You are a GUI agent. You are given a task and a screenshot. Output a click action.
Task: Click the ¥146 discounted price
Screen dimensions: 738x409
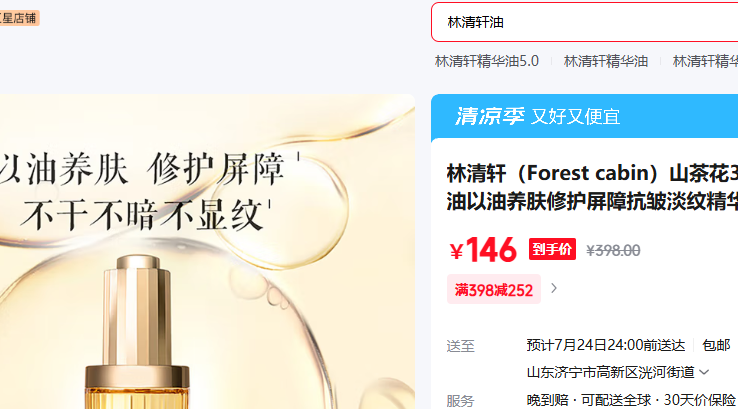pos(483,250)
